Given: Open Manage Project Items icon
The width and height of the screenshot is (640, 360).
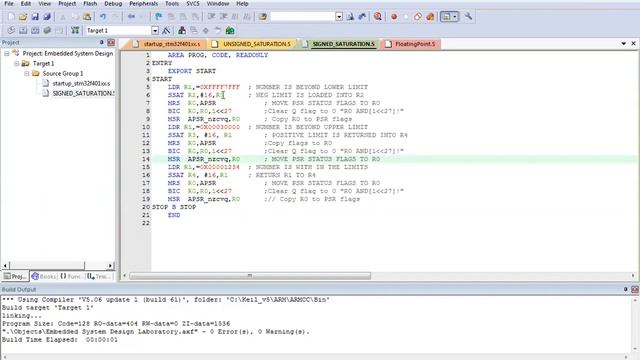Looking at the screenshot, I should (182, 31).
